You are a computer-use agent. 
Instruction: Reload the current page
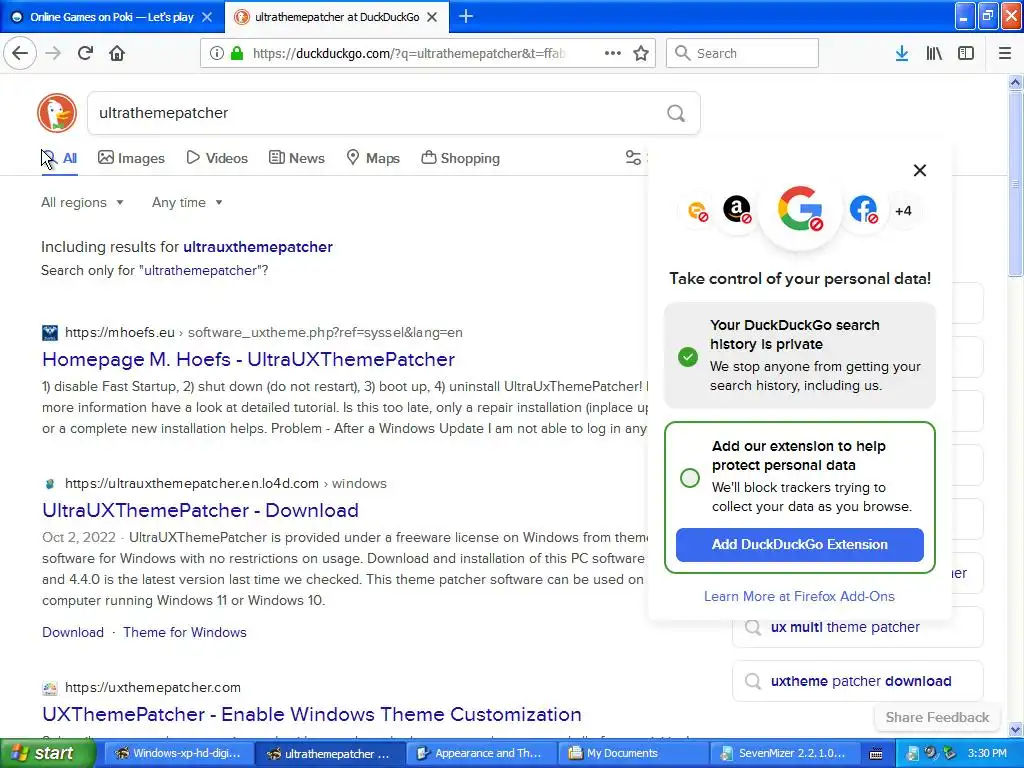pyautogui.click(x=85, y=53)
